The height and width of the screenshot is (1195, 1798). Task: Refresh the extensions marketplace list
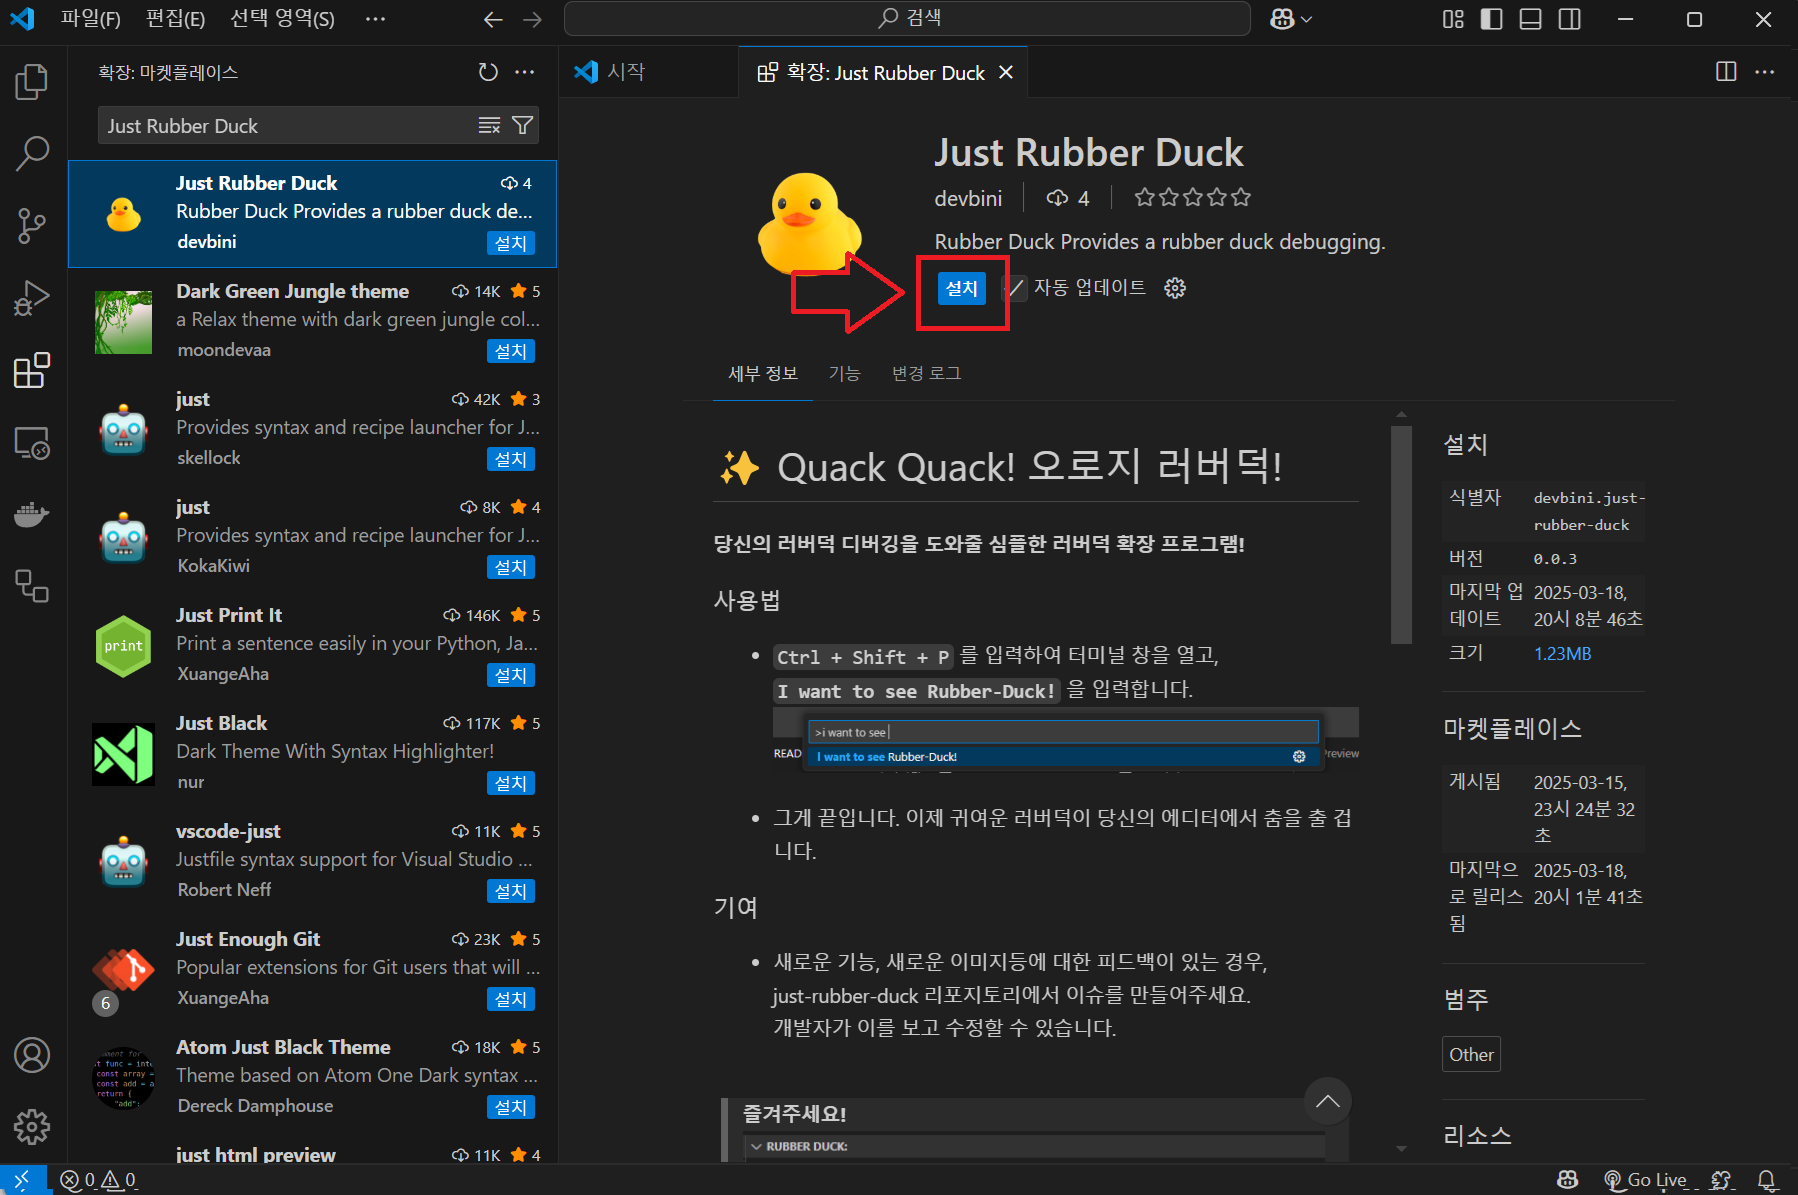pos(488,72)
